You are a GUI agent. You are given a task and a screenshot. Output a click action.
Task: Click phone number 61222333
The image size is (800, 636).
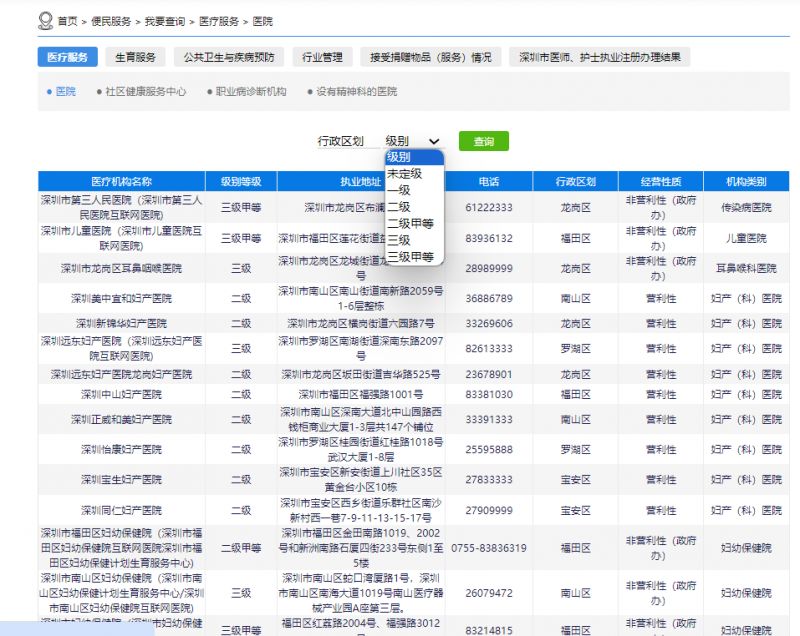click(x=489, y=208)
